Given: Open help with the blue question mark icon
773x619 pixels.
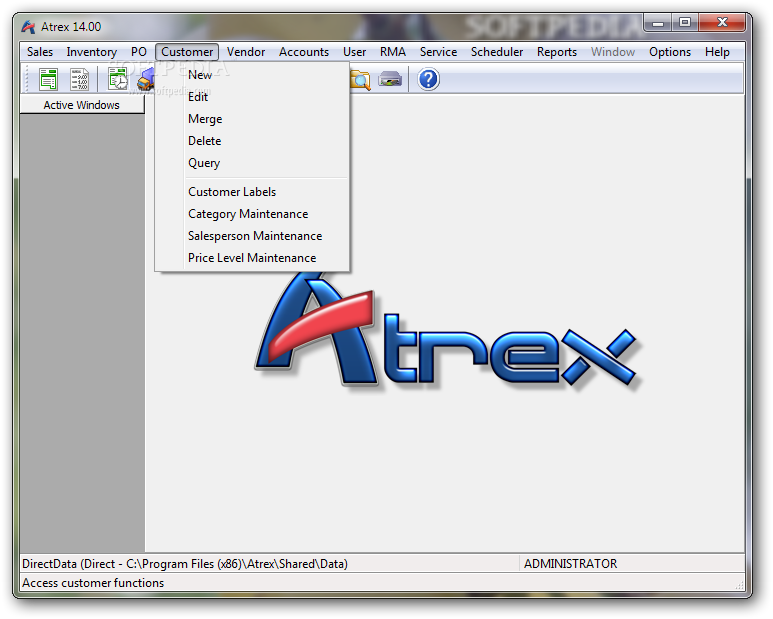Looking at the screenshot, I should [428, 79].
